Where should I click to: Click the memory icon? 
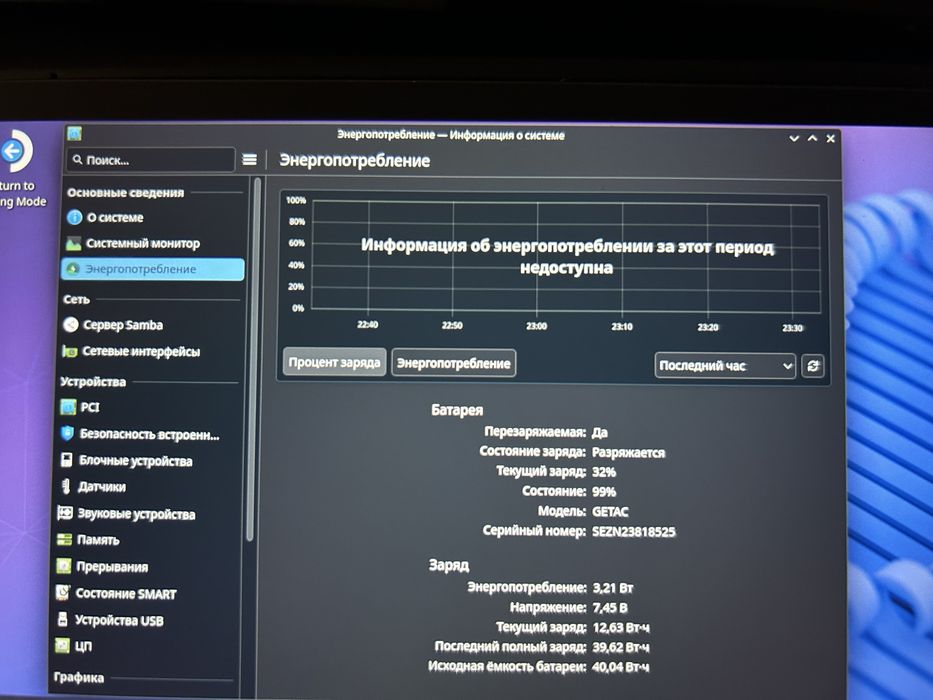tap(64, 539)
